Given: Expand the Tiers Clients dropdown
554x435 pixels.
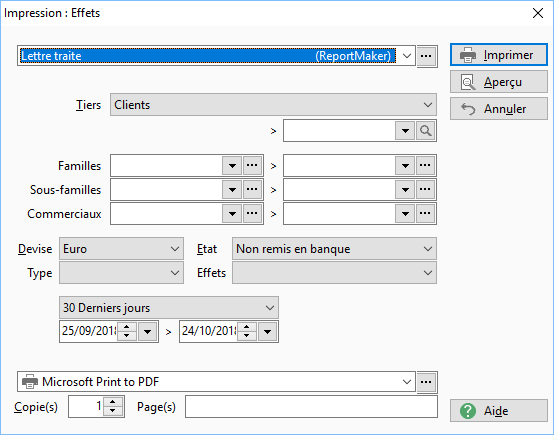Looking at the screenshot, I should 273,105.
